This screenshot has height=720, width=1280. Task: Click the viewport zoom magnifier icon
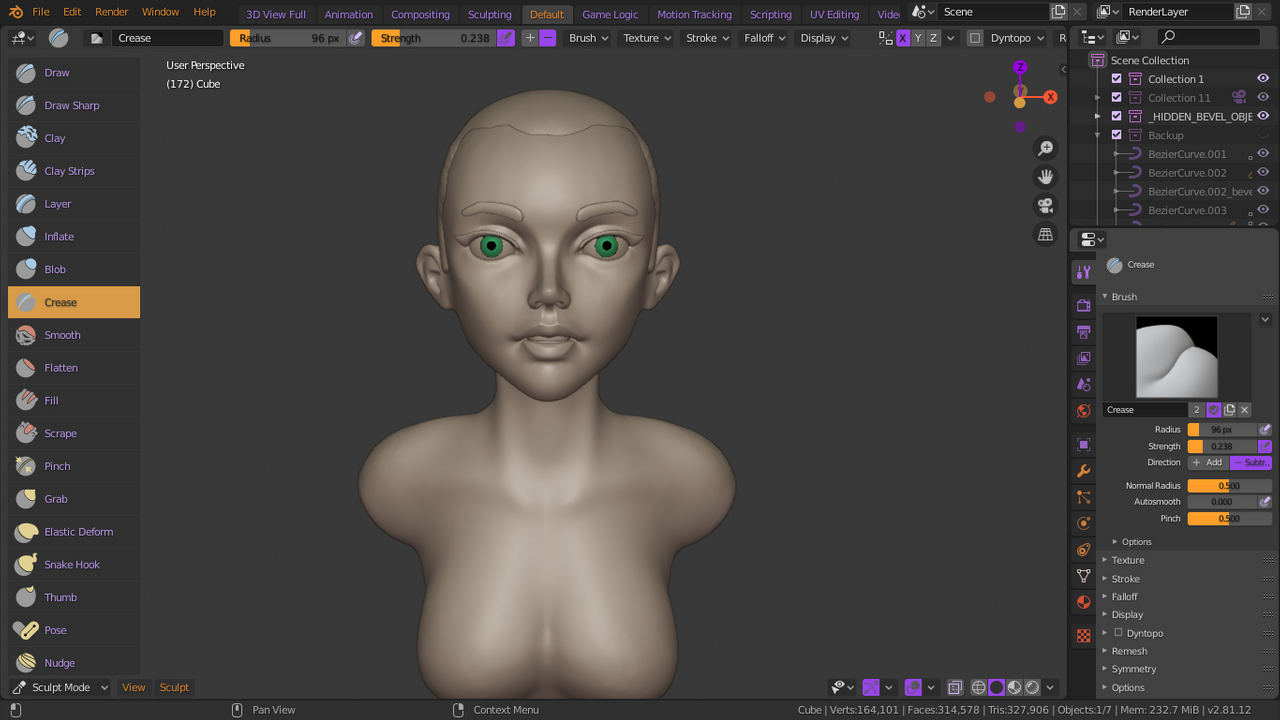click(x=1045, y=148)
